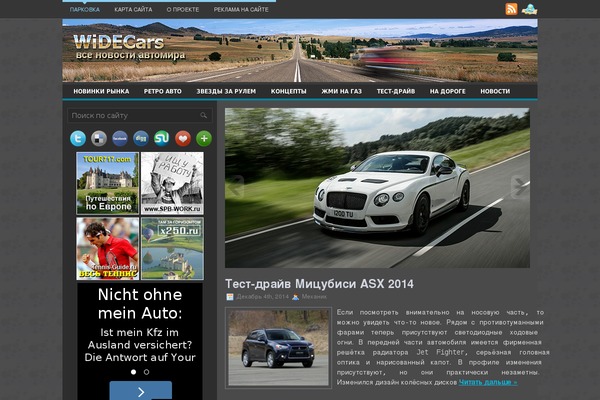The image size is (600, 400).
Task: Share via the Twitter icon
Action: [x=78, y=138]
